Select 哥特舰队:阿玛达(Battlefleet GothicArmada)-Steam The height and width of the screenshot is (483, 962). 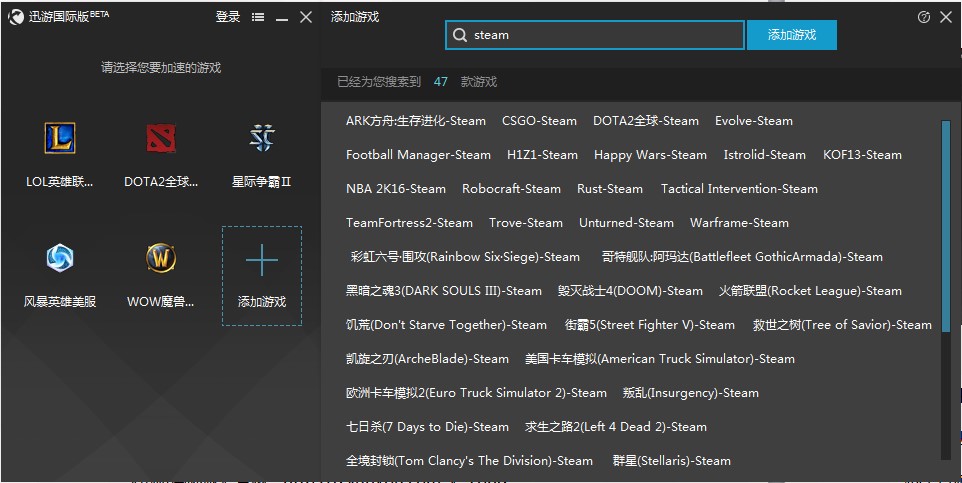pyautogui.click(x=742, y=257)
